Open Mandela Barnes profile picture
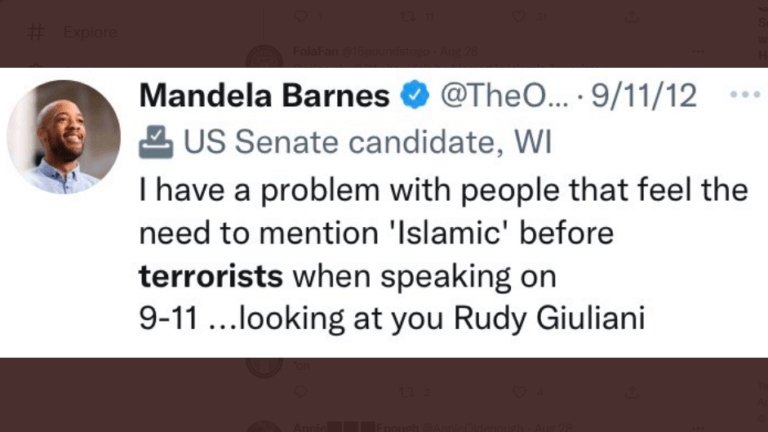 pyautogui.click(x=64, y=137)
